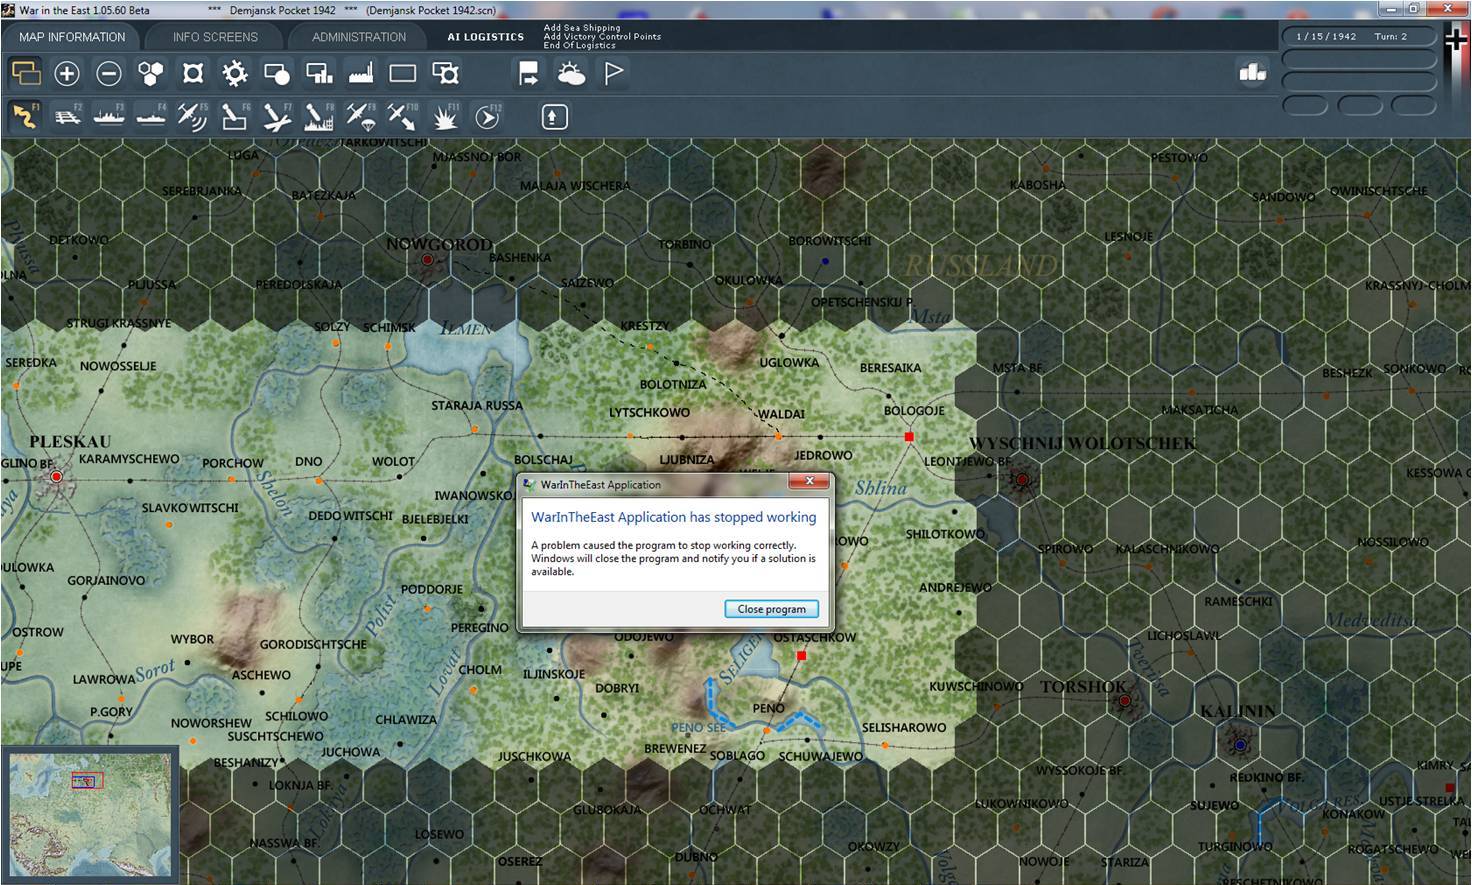The width and height of the screenshot is (1472, 885).
Task: Click the flag-with-arrow toolbar icon
Action: click(x=529, y=73)
